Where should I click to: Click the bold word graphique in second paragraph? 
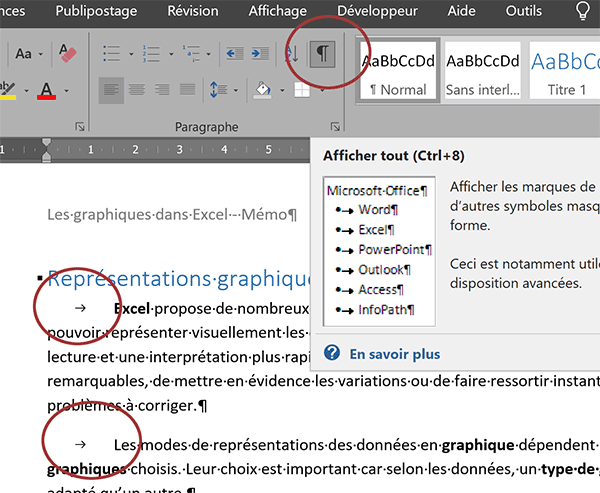click(478, 445)
